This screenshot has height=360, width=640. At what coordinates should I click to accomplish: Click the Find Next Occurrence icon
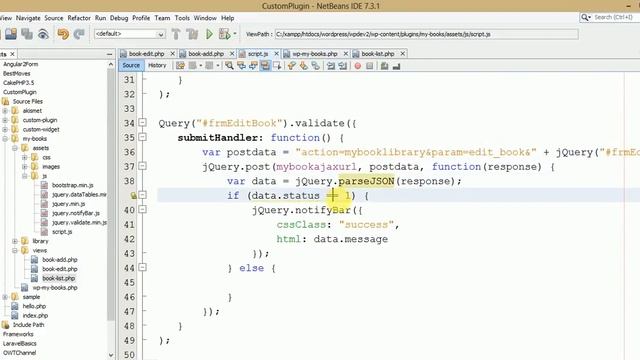(253, 66)
